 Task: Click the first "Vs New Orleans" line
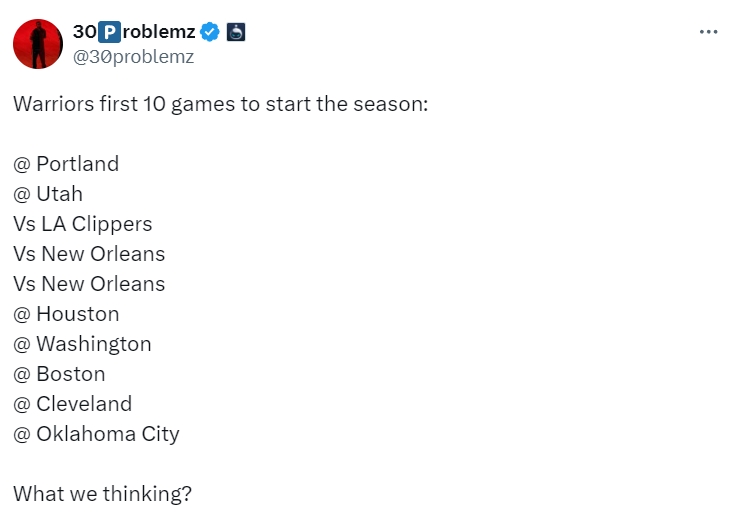[x=89, y=254]
